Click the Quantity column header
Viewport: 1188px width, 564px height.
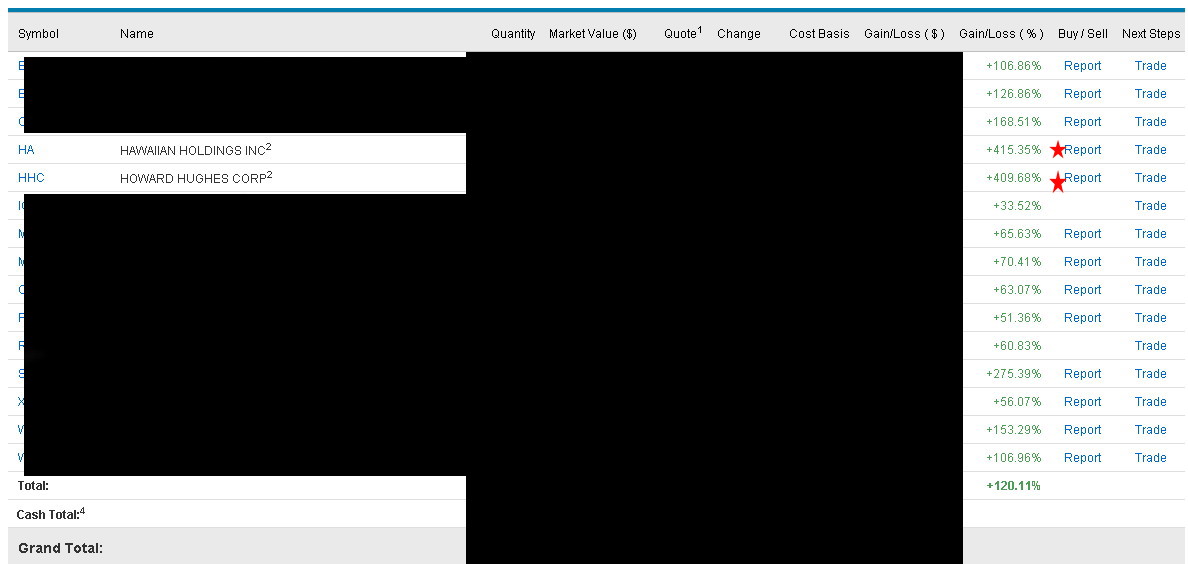click(x=513, y=34)
